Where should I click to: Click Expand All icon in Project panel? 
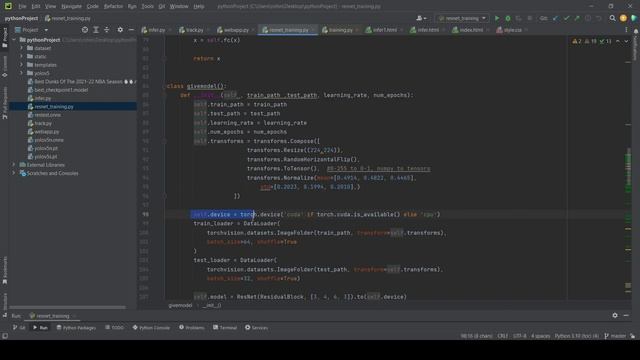coord(96,30)
